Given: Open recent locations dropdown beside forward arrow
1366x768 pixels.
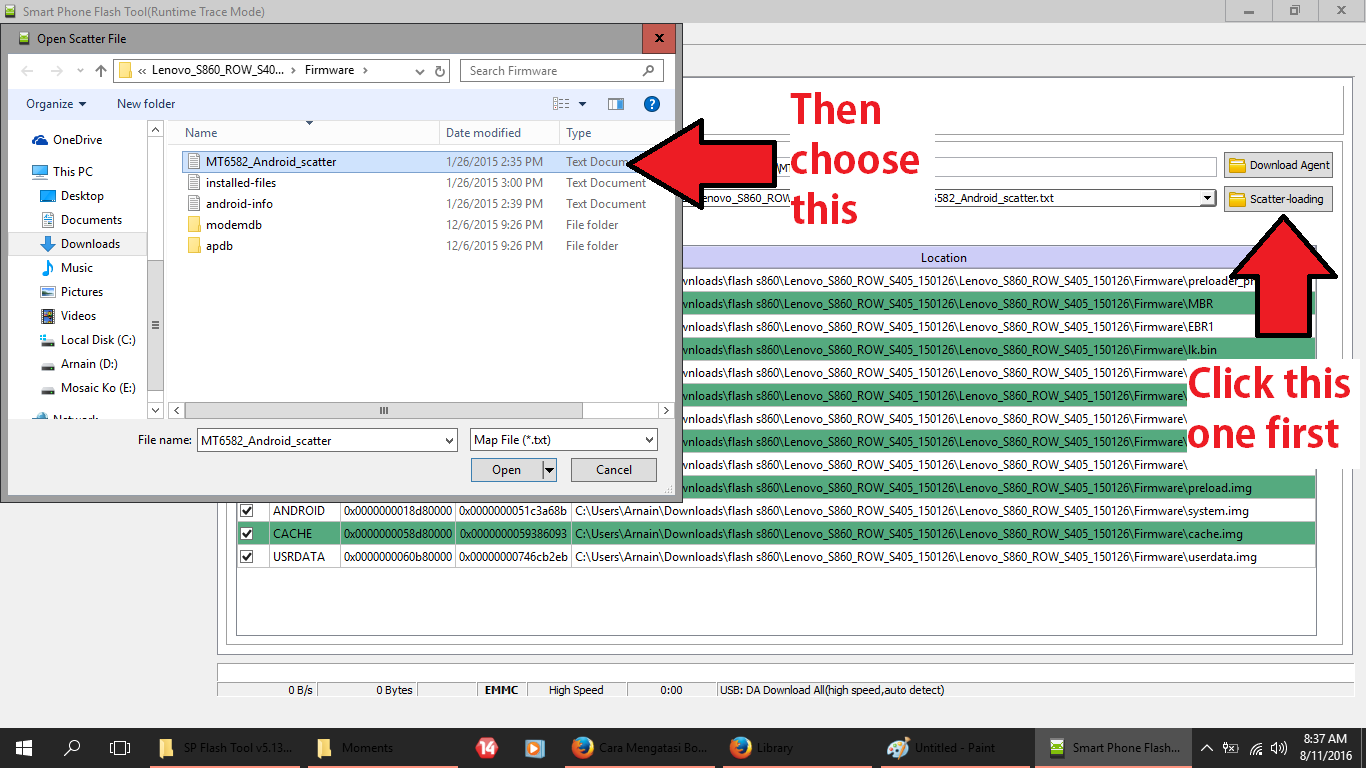Looking at the screenshot, I should pos(78,71).
